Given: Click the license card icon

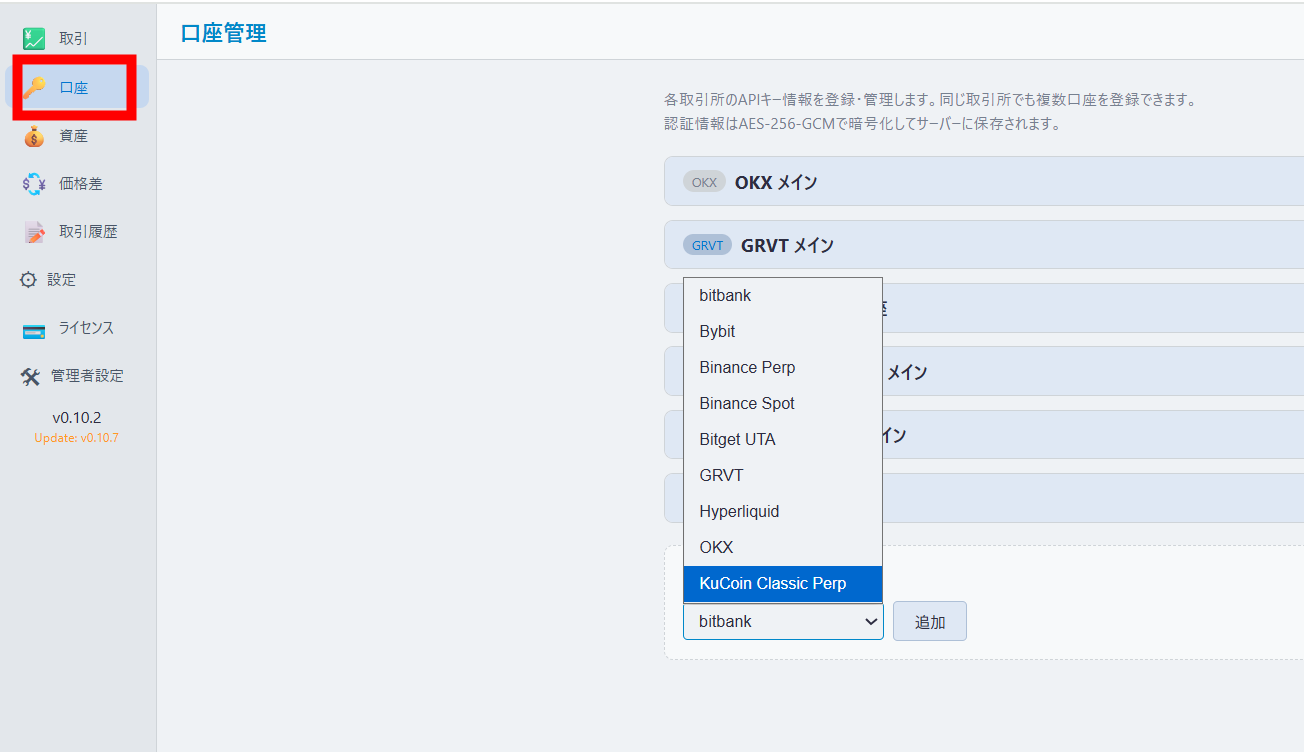Looking at the screenshot, I should [x=34, y=329].
